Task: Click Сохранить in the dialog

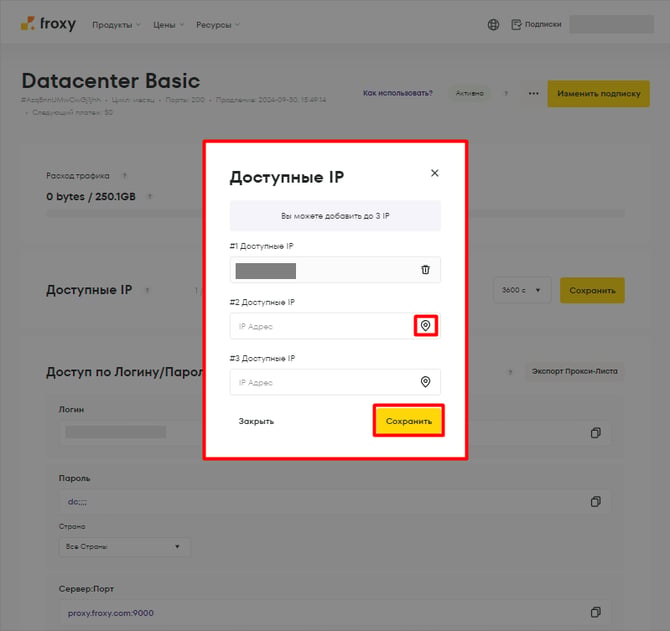Action: [408, 421]
